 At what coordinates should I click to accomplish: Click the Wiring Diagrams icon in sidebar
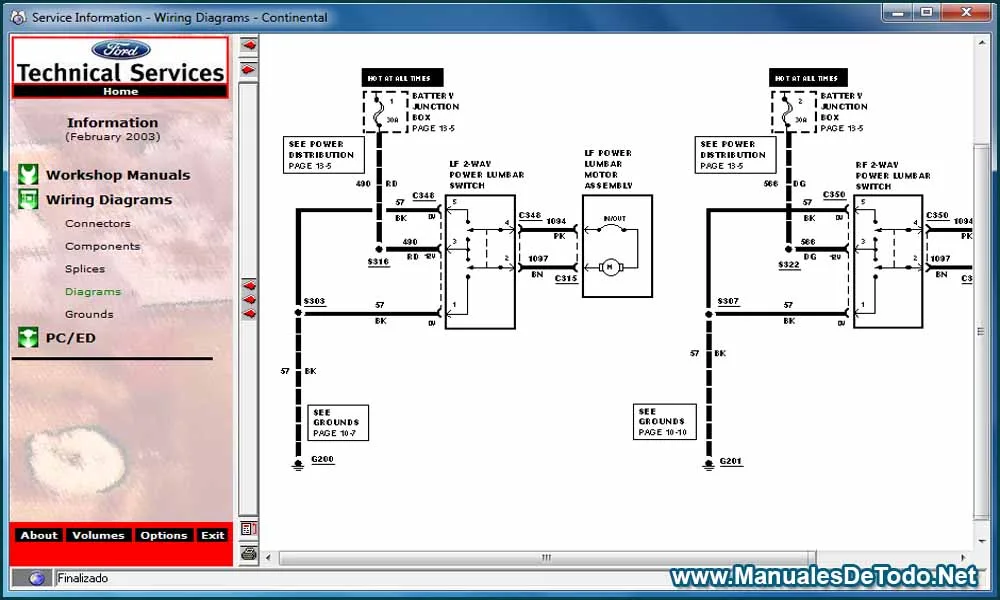click(x=27, y=199)
